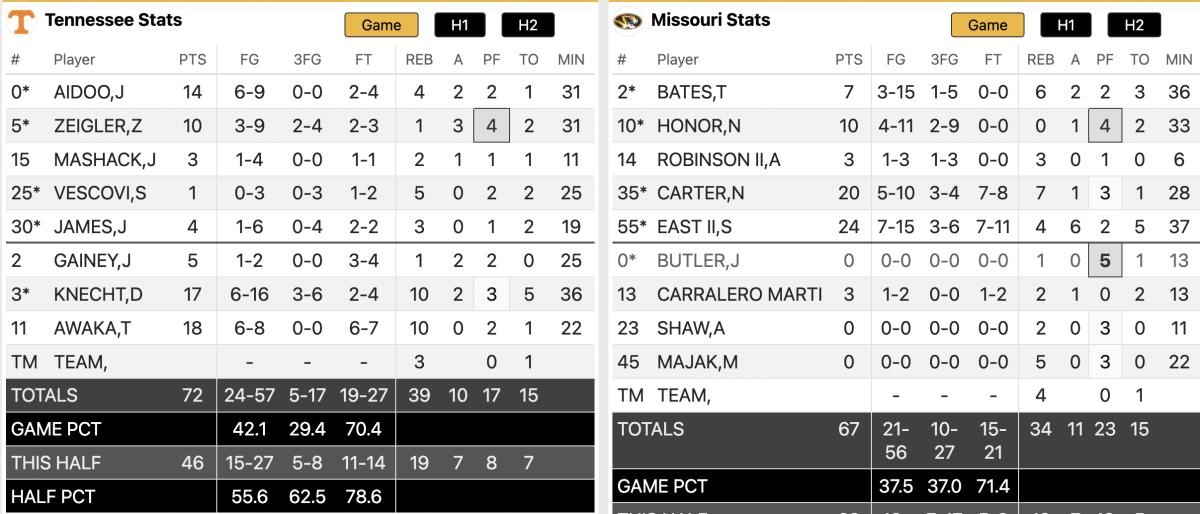The image size is (1200, 514).
Task: Switch Tennessee Stats to H1
Action: coord(461,25)
